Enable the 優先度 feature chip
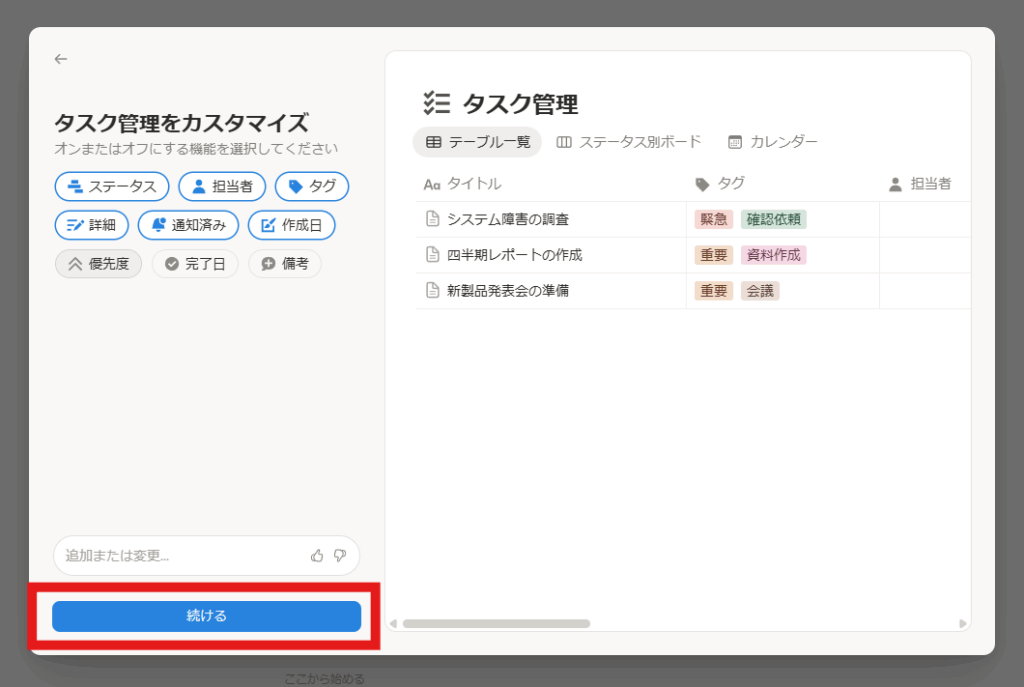This screenshot has height=687, width=1024. tap(98, 264)
